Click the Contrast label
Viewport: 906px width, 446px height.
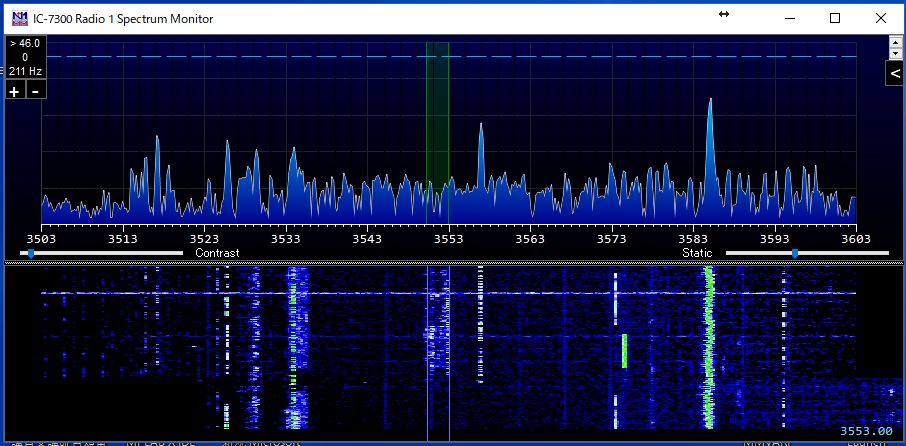coord(217,253)
